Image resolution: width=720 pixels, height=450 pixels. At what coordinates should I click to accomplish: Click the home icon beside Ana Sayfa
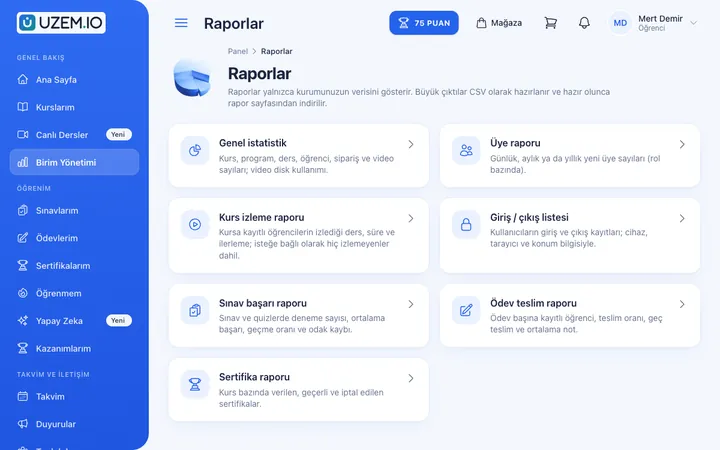(x=22, y=79)
